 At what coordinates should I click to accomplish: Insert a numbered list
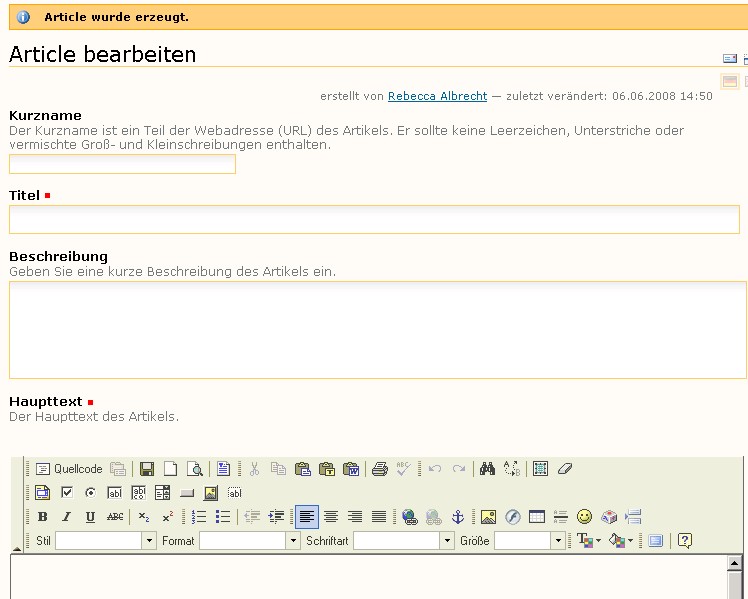point(199,517)
